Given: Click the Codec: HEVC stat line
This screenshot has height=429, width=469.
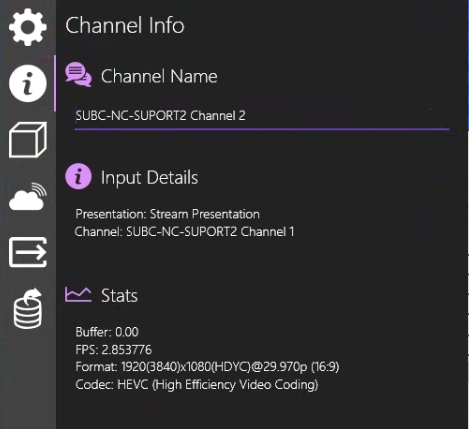Looking at the screenshot, I should (x=197, y=385).
